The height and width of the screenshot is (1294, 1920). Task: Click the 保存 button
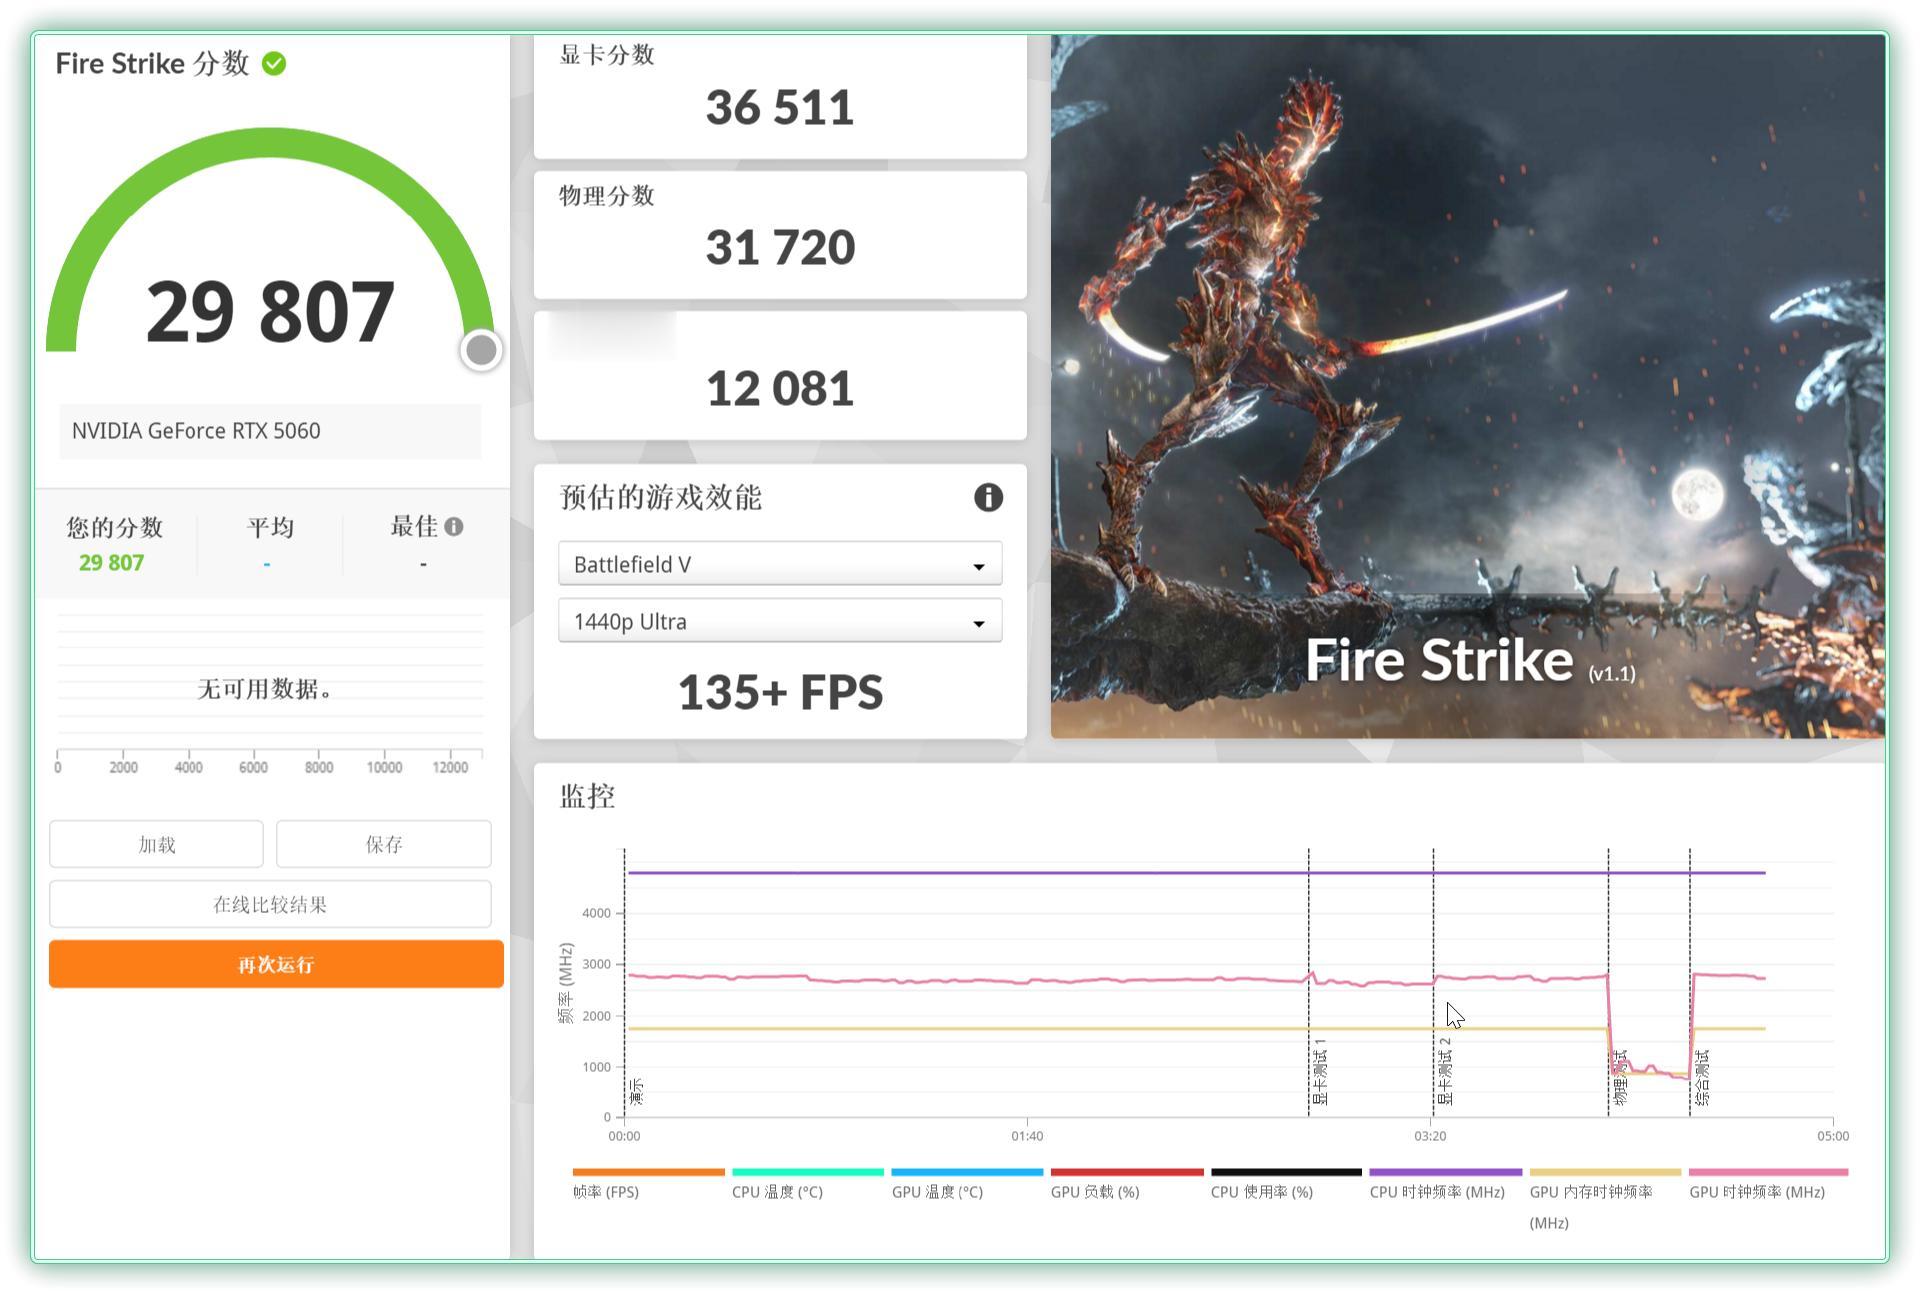click(383, 844)
